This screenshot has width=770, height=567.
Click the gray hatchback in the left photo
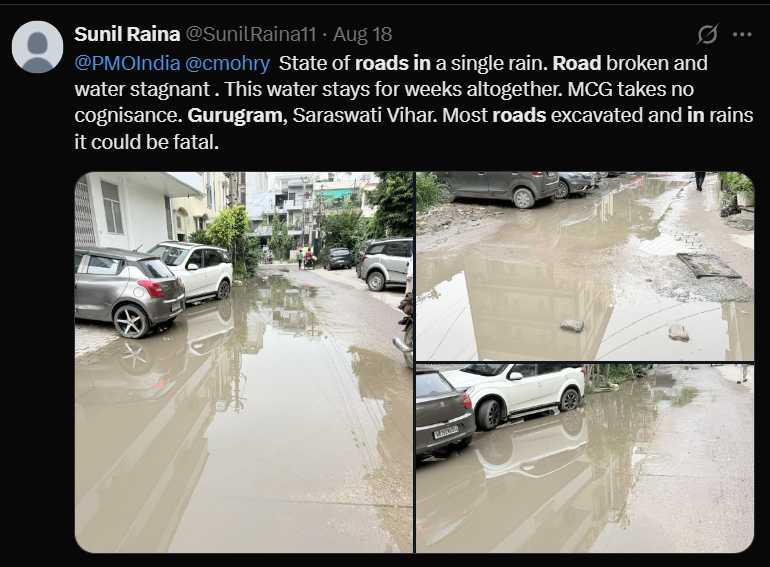[x=130, y=292]
